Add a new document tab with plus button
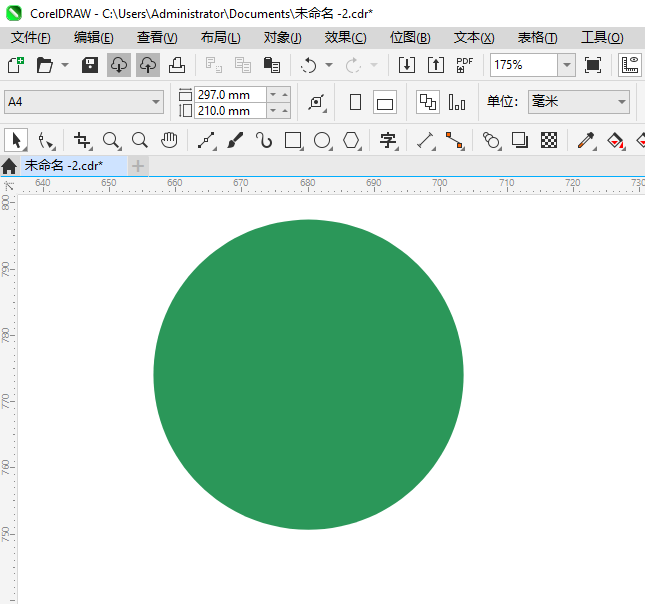This screenshot has width=645, height=604. pos(138,165)
